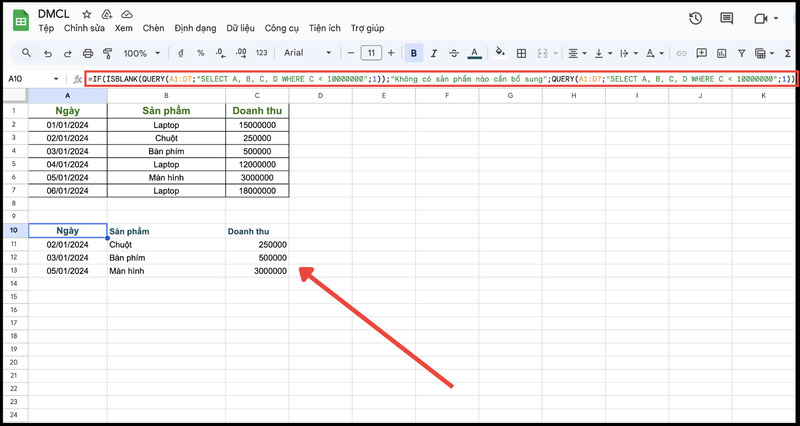This screenshot has width=800, height=426.
Task: Click the undo arrow
Action: pos(48,53)
